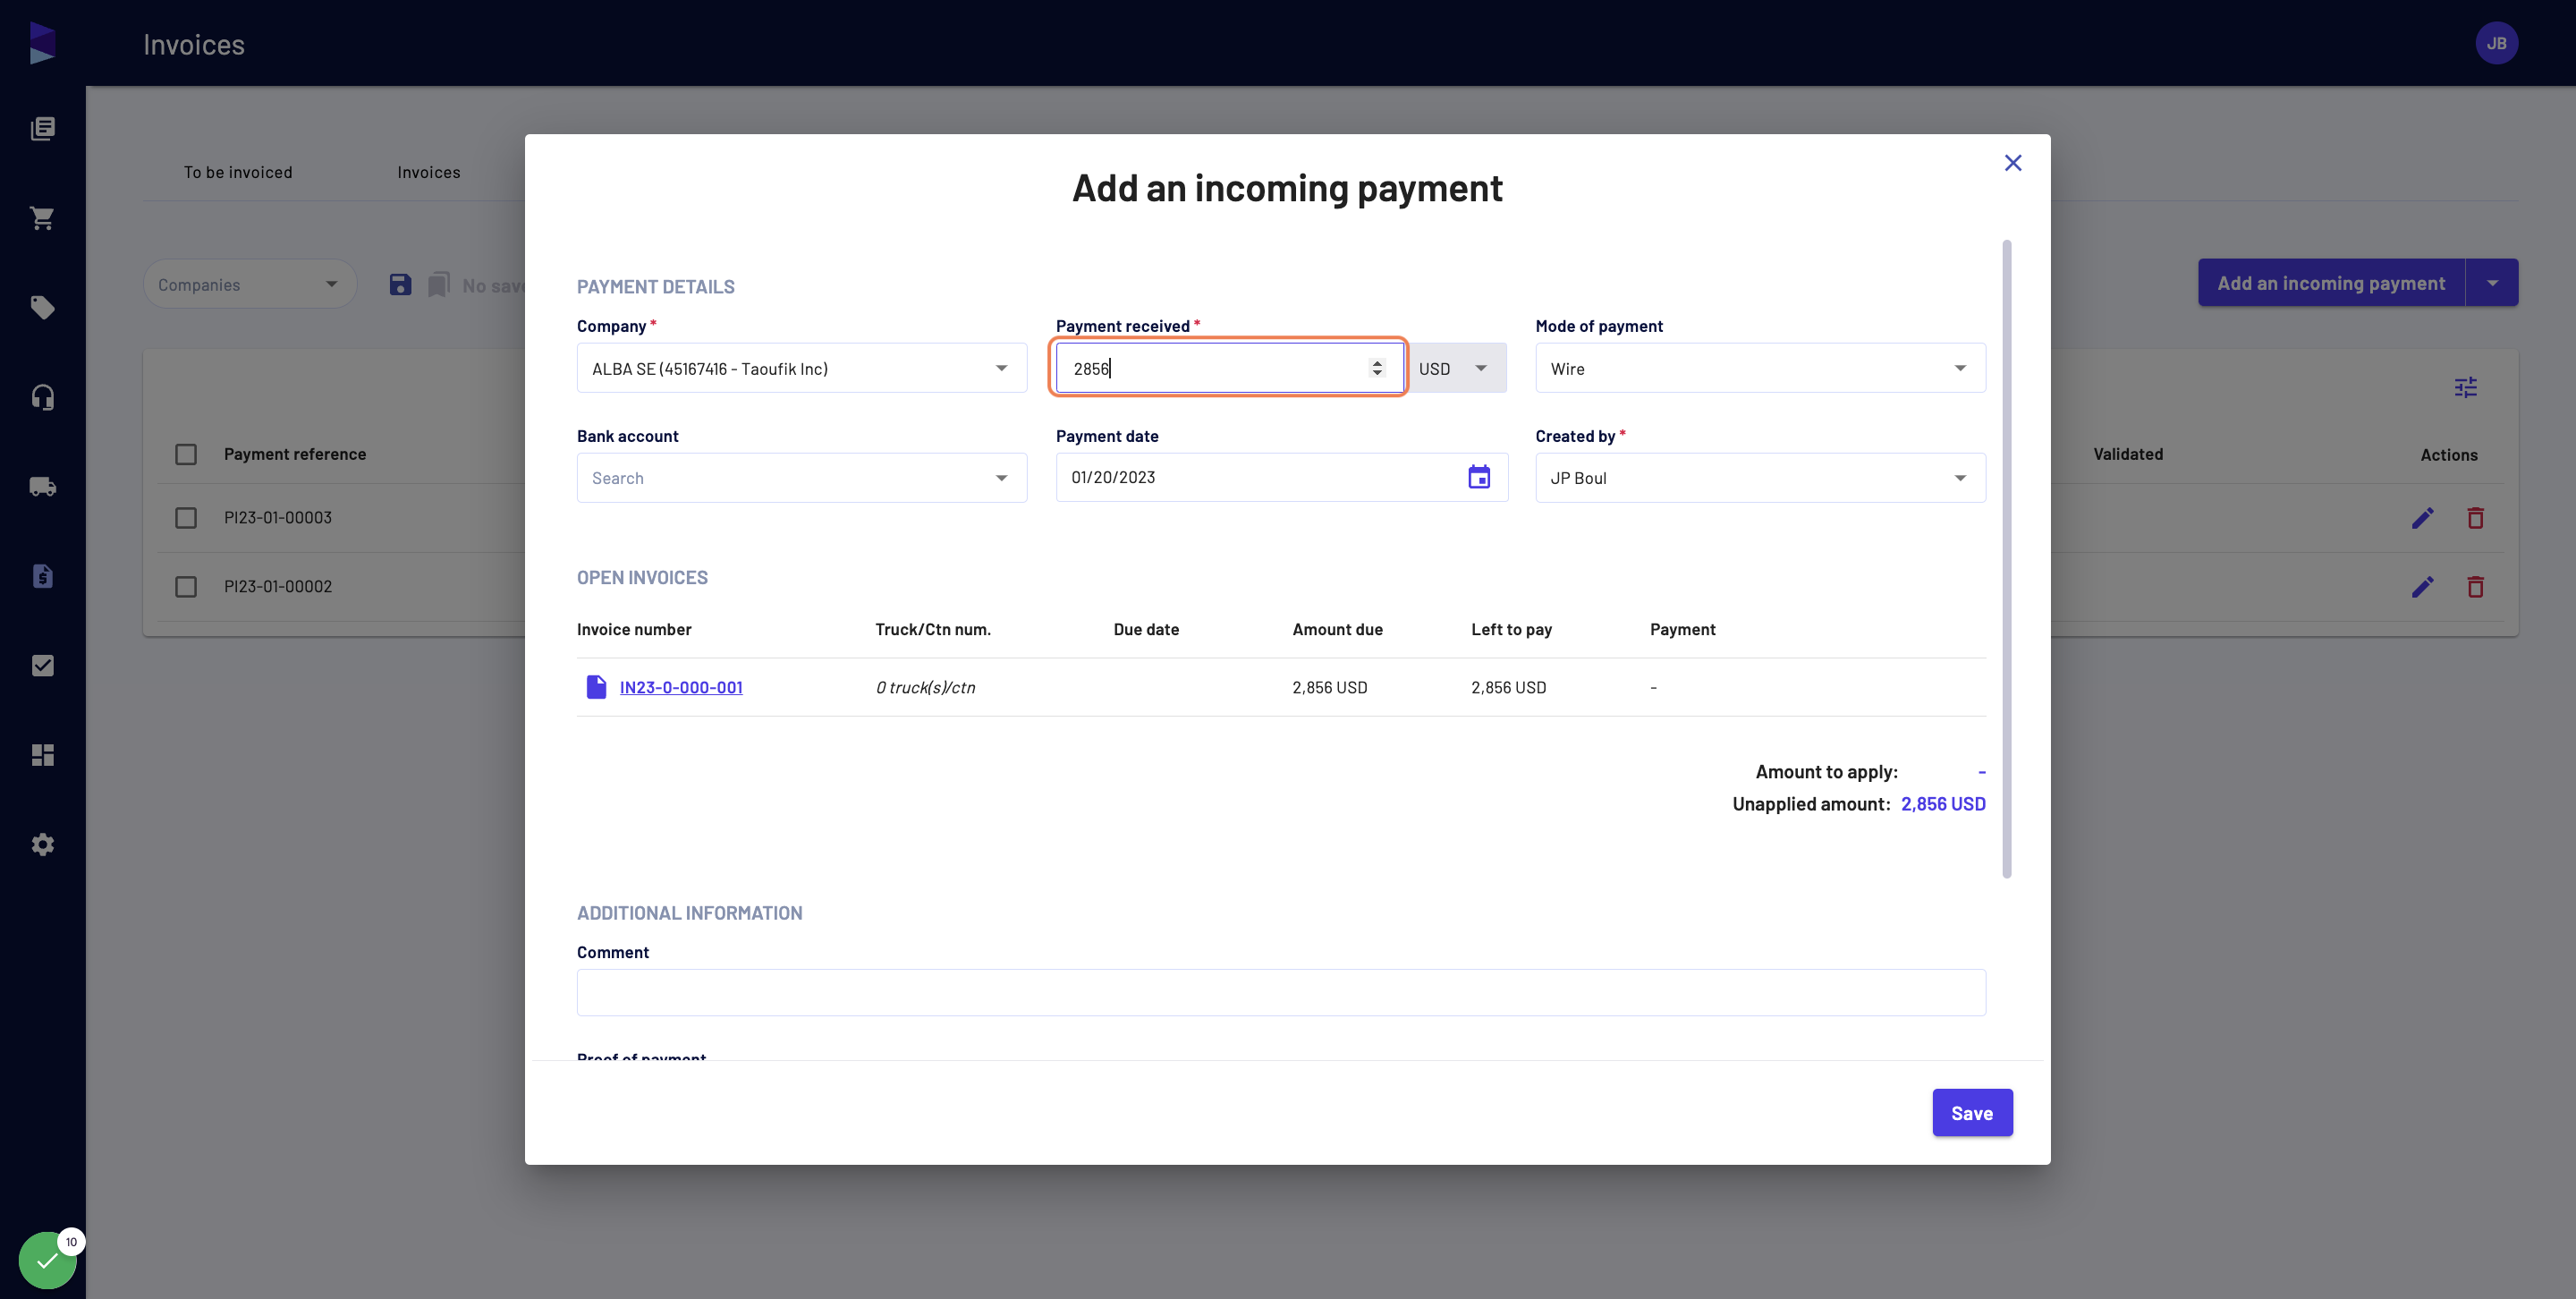This screenshot has width=2576, height=1299.
Task: Click the JB user avatar
Action: tap(2496, 43)
